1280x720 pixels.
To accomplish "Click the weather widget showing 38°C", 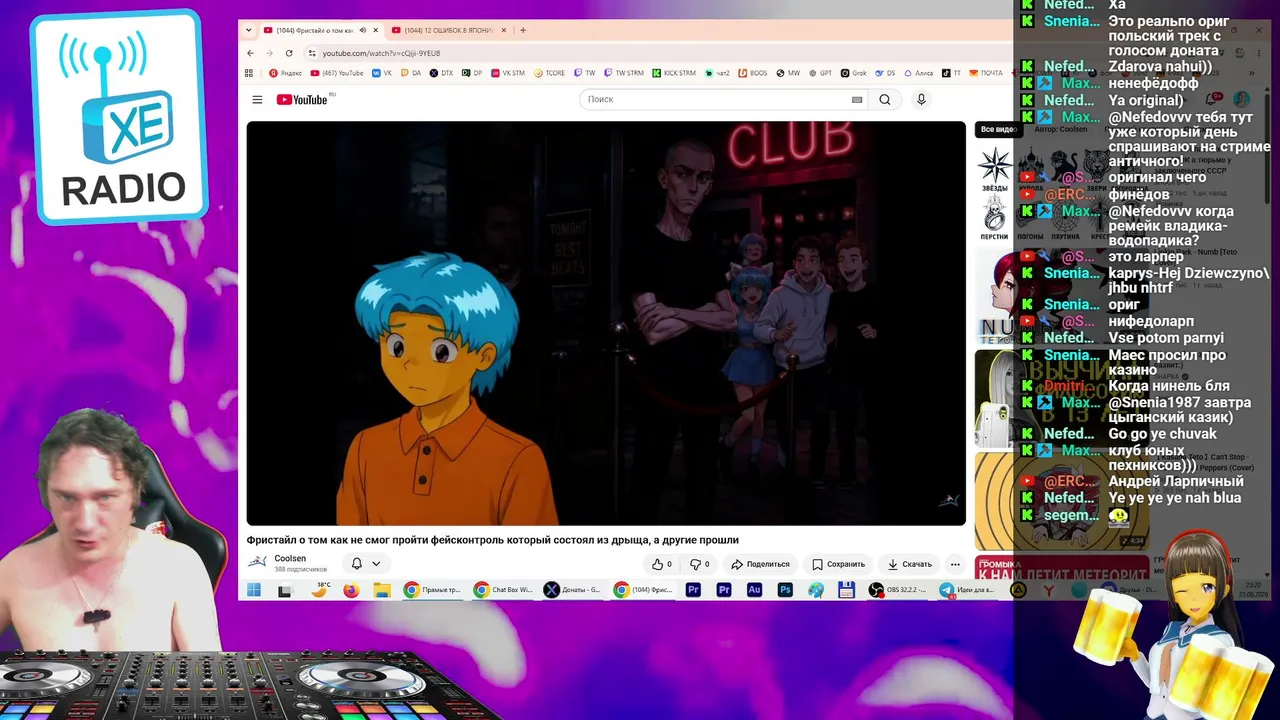I will (320, 590).
